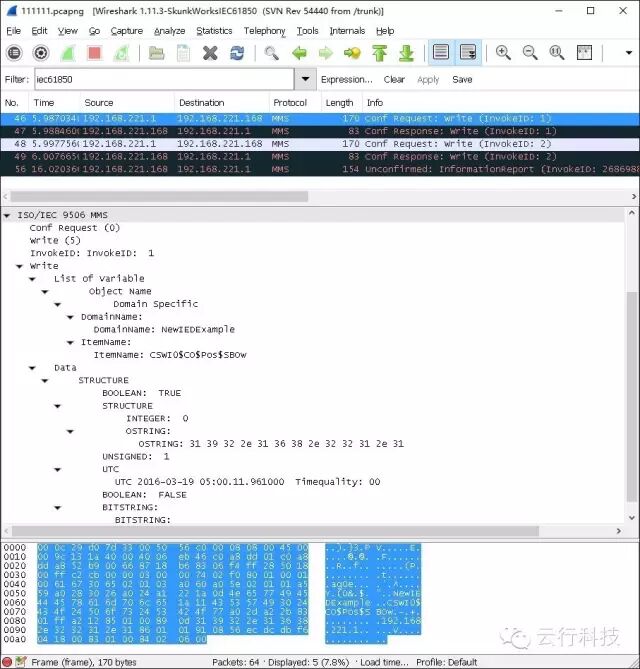Collapse the Write node
The width and height of the screenshot is (640, 669).
point(19,266)
